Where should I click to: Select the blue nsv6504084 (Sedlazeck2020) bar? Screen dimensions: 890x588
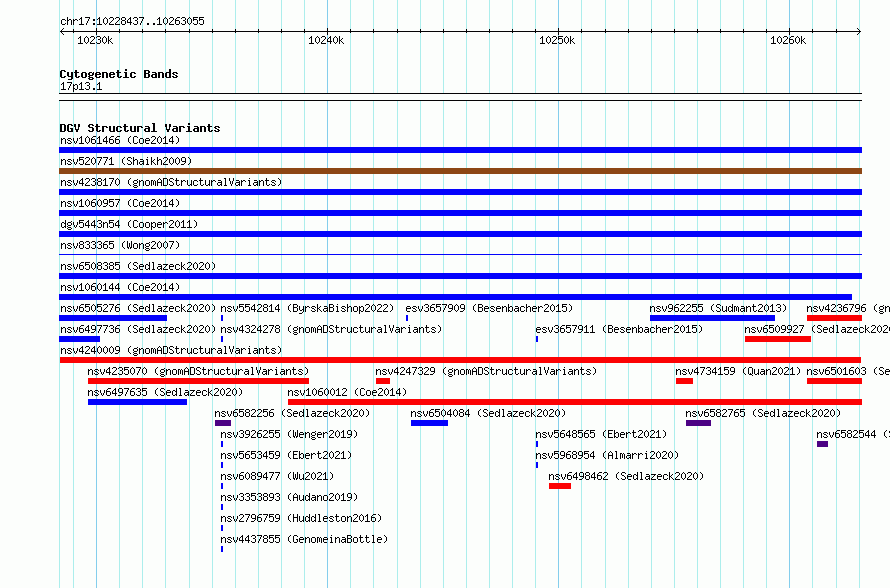pos(429,423)
